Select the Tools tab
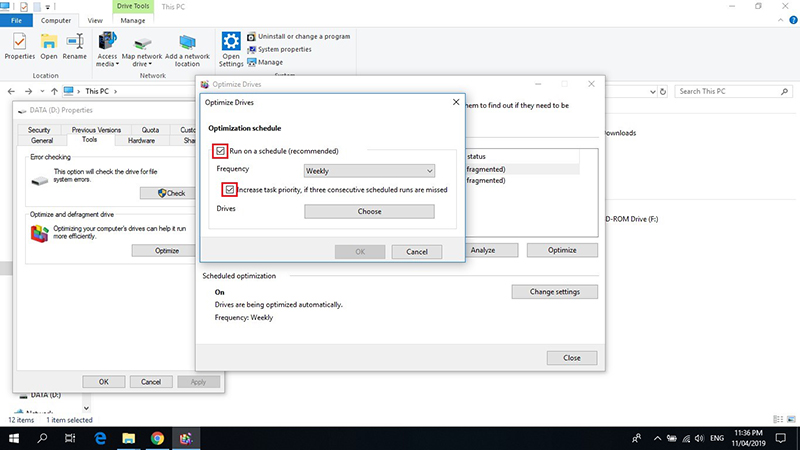Image resolution: width=800 pixels, height=450 pixels. click(x=89, y=140)
